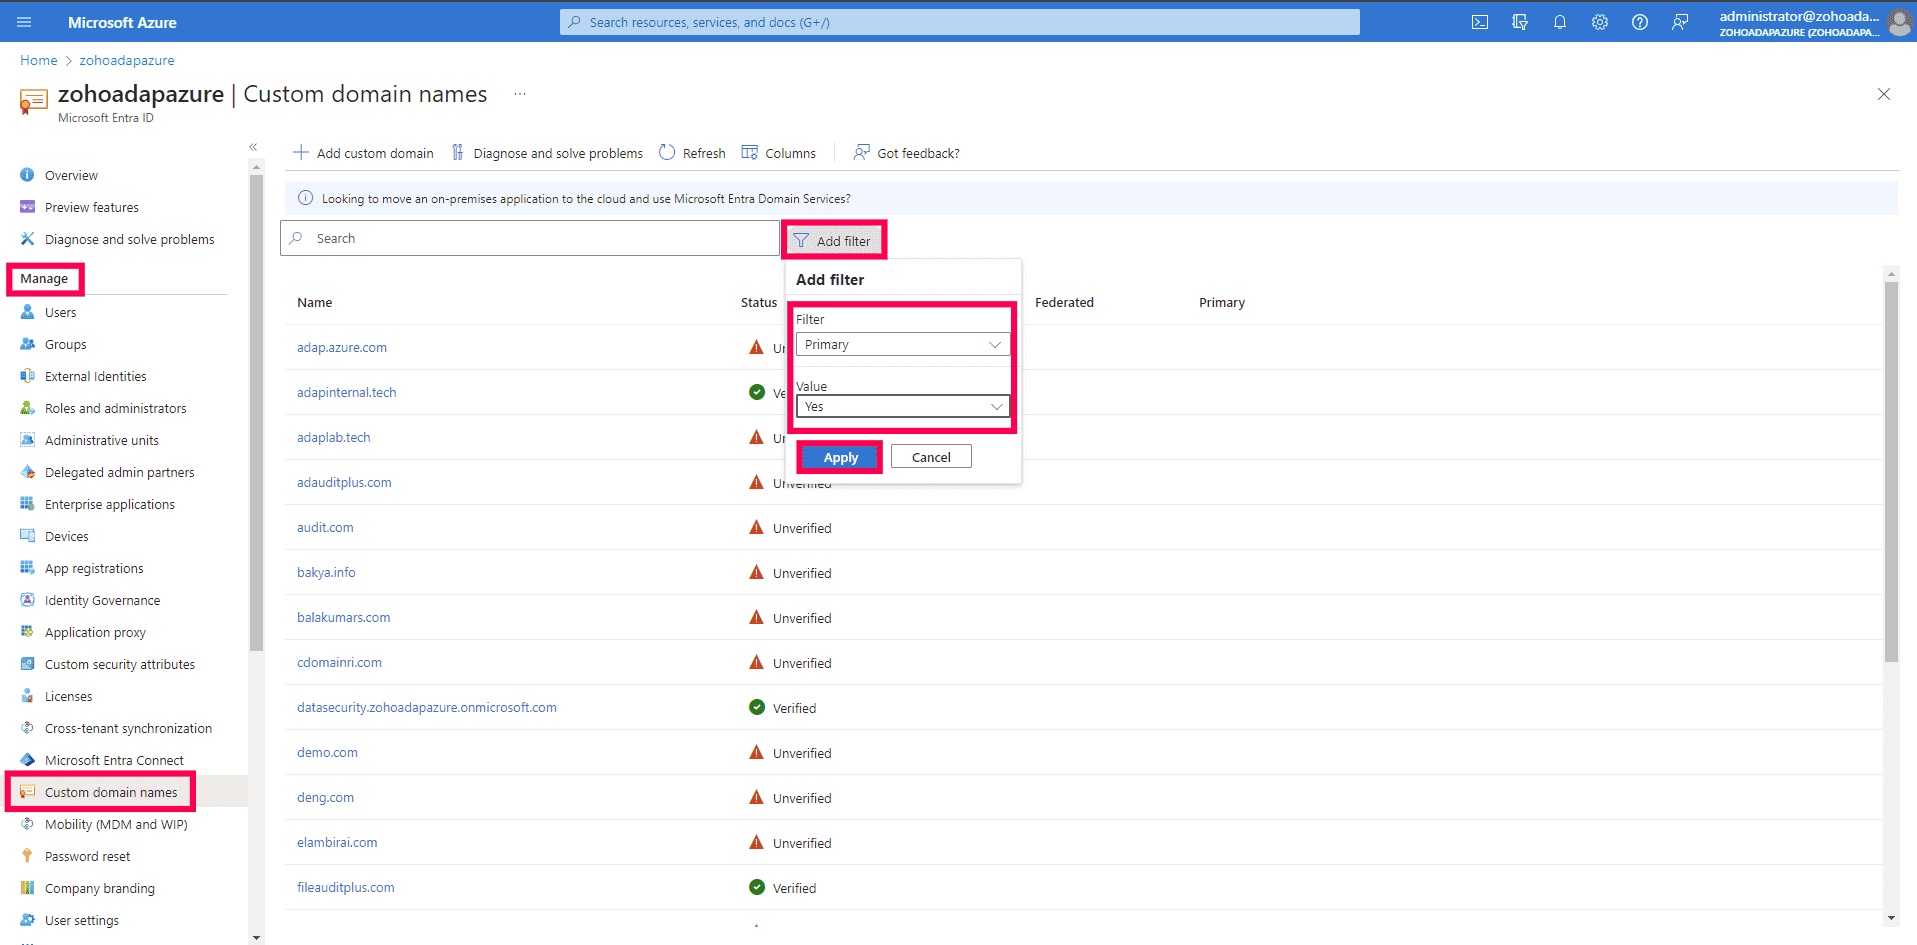This screenshot has height=945, width=1917.
Task: Click Add custom domain
Action: pos(364,153)
